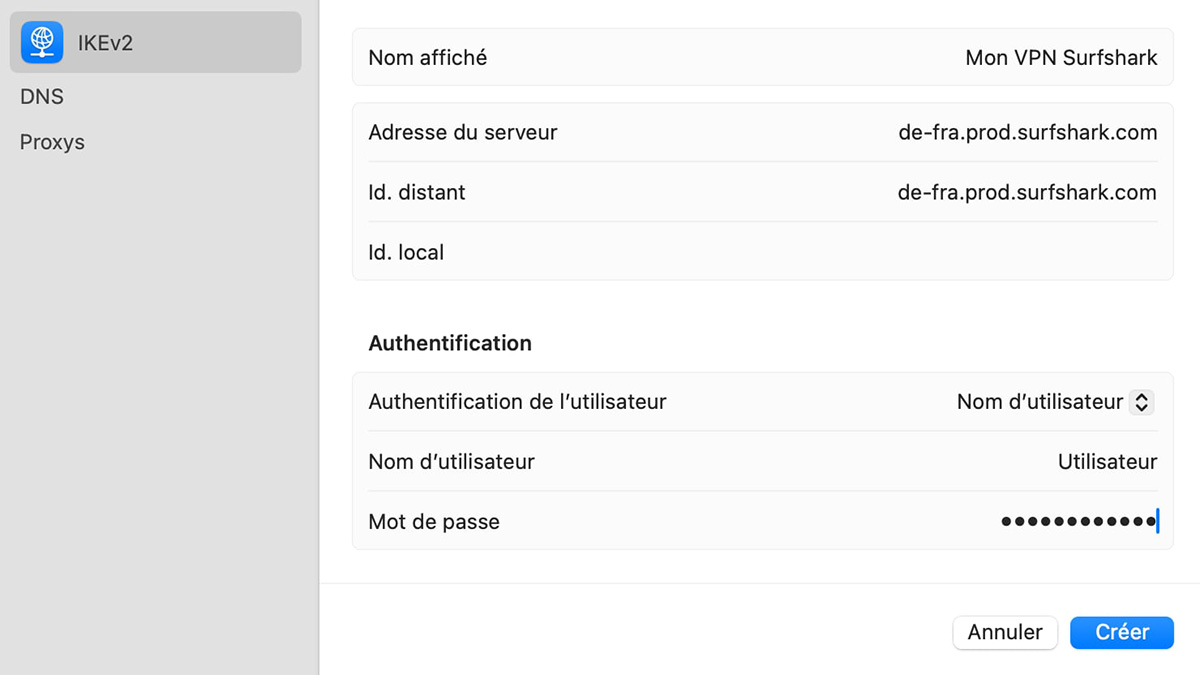Screen dimensions: 1200x675
Task: Click Mon VPN Surfshark display name
Action: 1061,57
